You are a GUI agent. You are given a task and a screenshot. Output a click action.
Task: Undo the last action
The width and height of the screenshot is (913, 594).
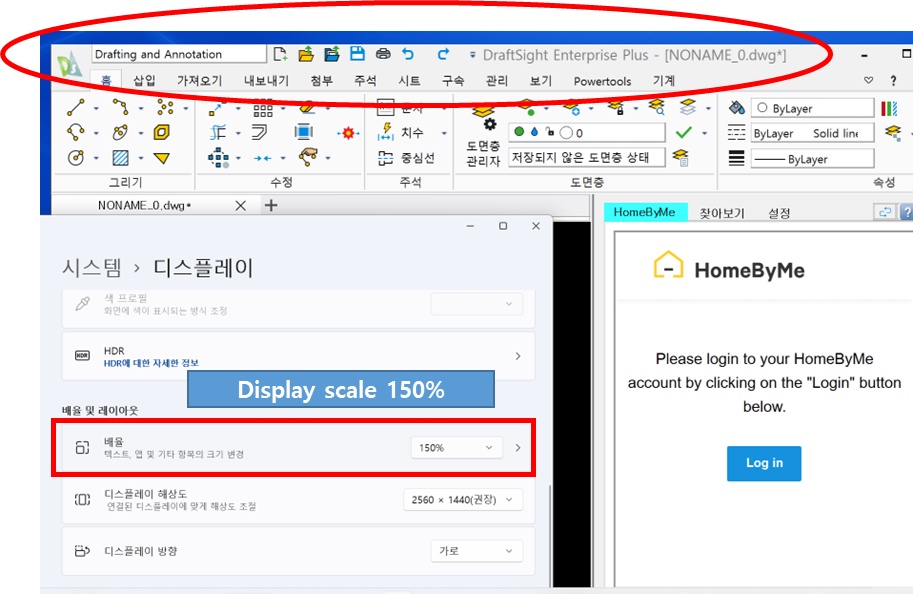(408, 54)
